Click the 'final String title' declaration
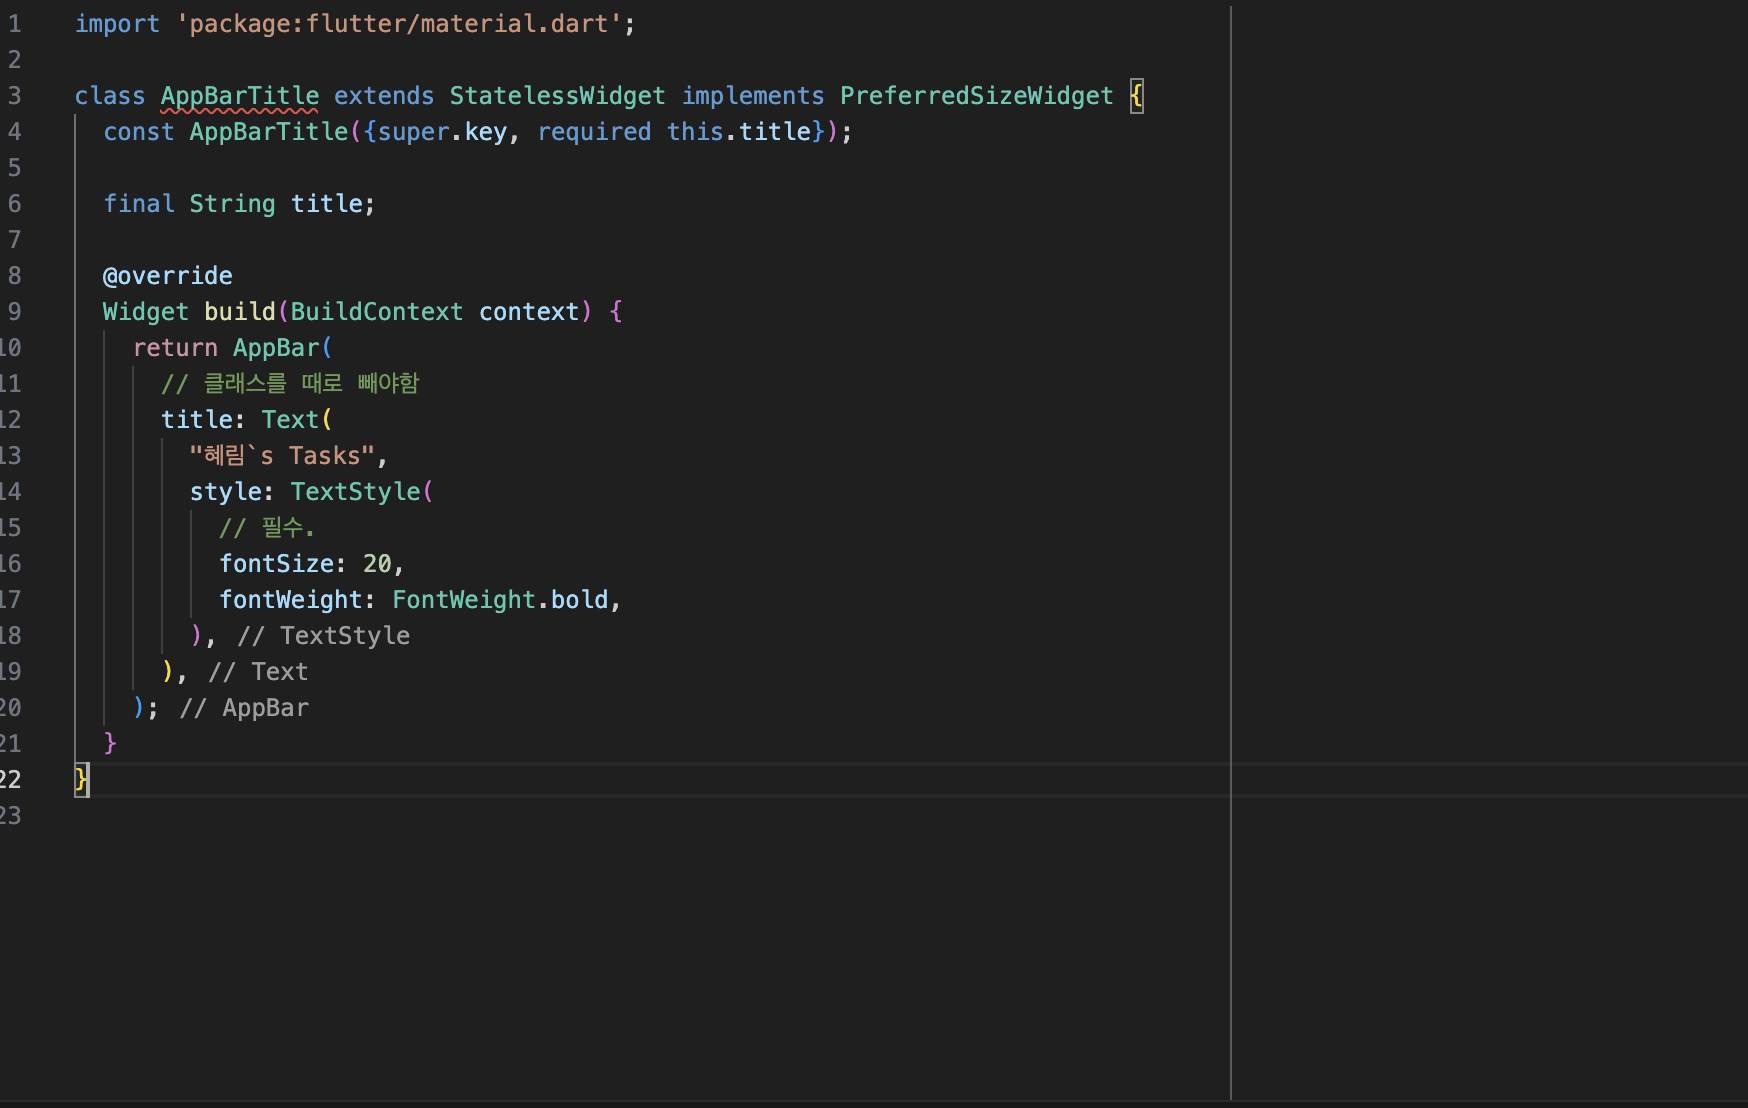Image resolution: width=1748 pixels, height=1108 pixels. [x=239, y=204]
